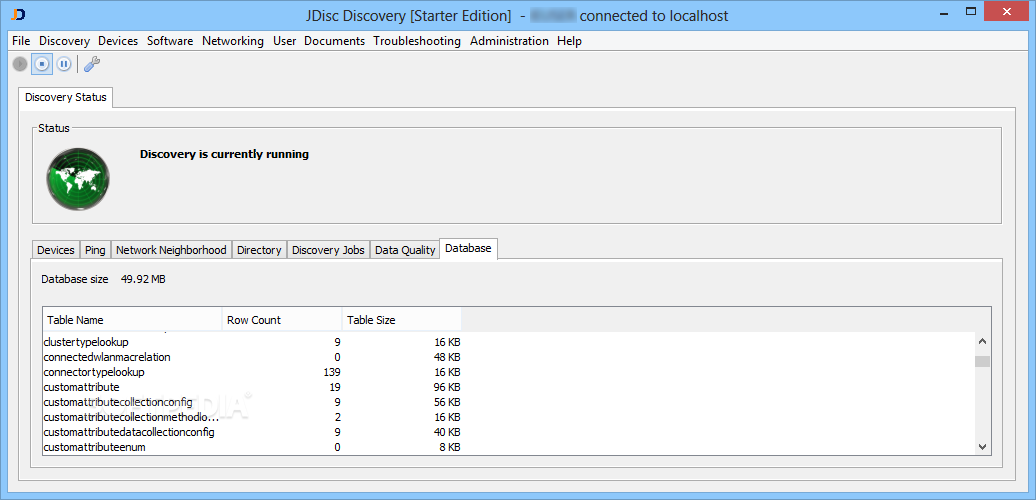Select the customattributedatacollectionconfig row
The image size is (1036, 500).
509,432
